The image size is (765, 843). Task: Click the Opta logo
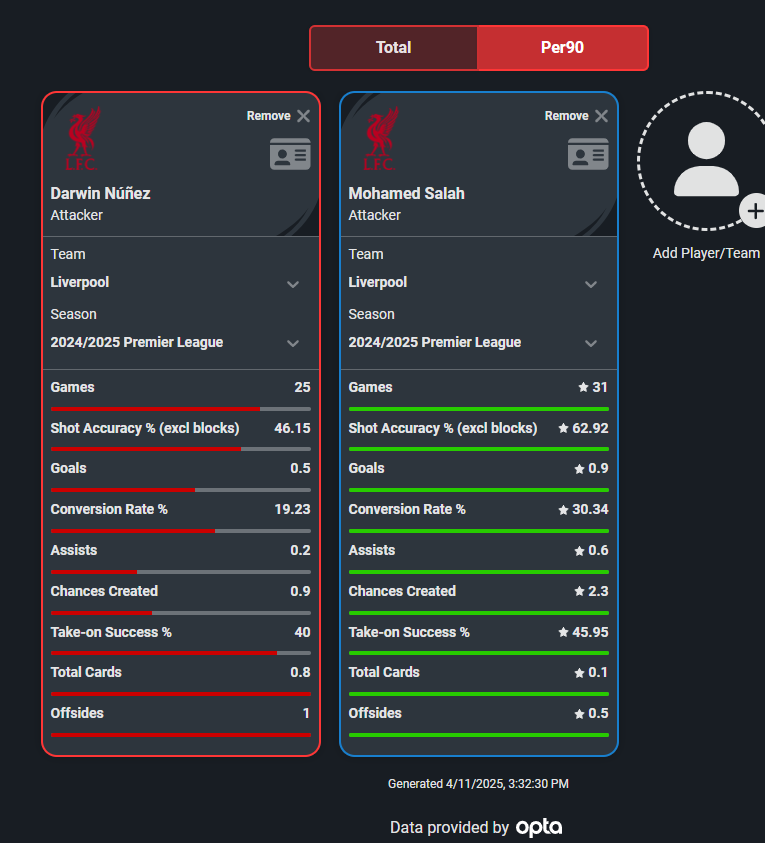pyautogui.click(x=539, y=827)
